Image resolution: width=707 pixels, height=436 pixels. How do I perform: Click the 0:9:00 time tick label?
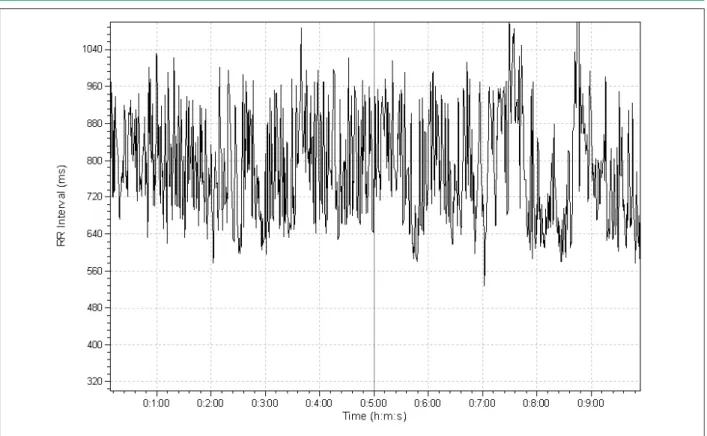[591, 403]
